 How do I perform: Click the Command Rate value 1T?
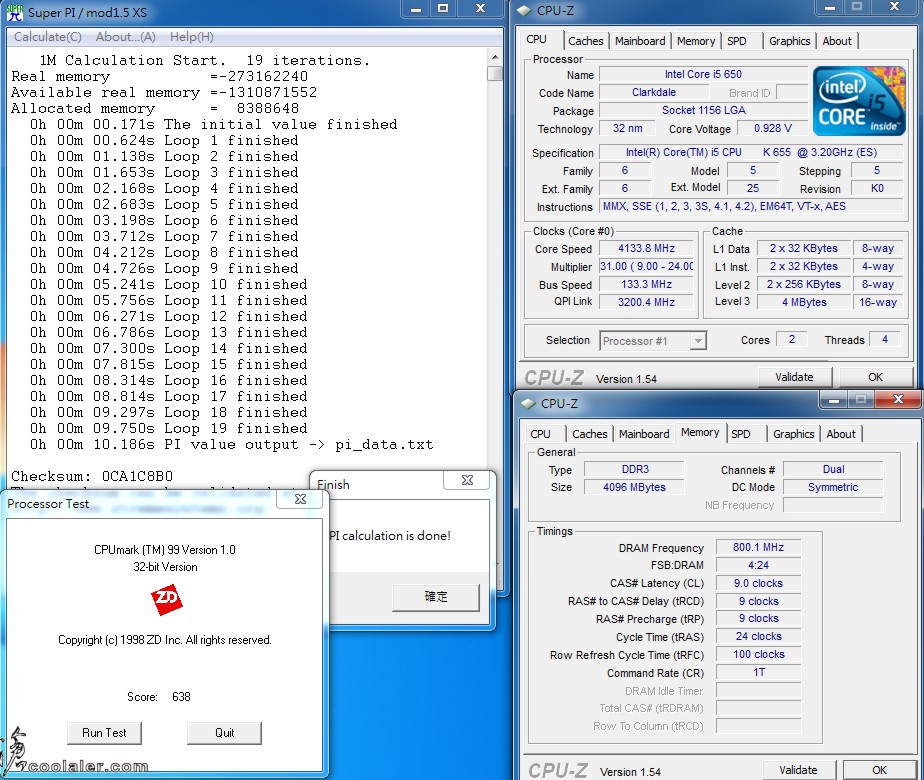click(x=758, y=672)
